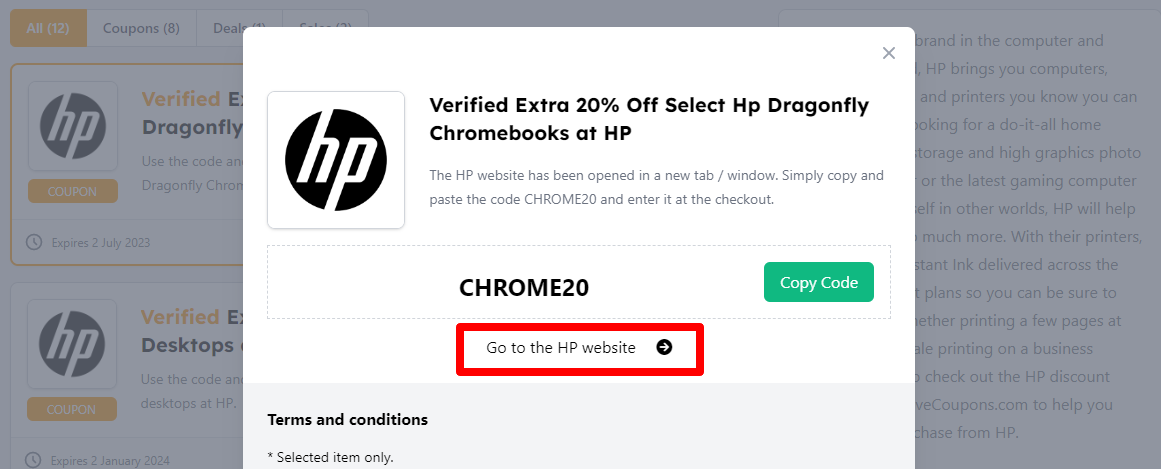Click the HP logo on the Dragonfly coupon card
The height and width of the screenshot is (469, 1161).
pyautogui.click(x=73, y=127)
